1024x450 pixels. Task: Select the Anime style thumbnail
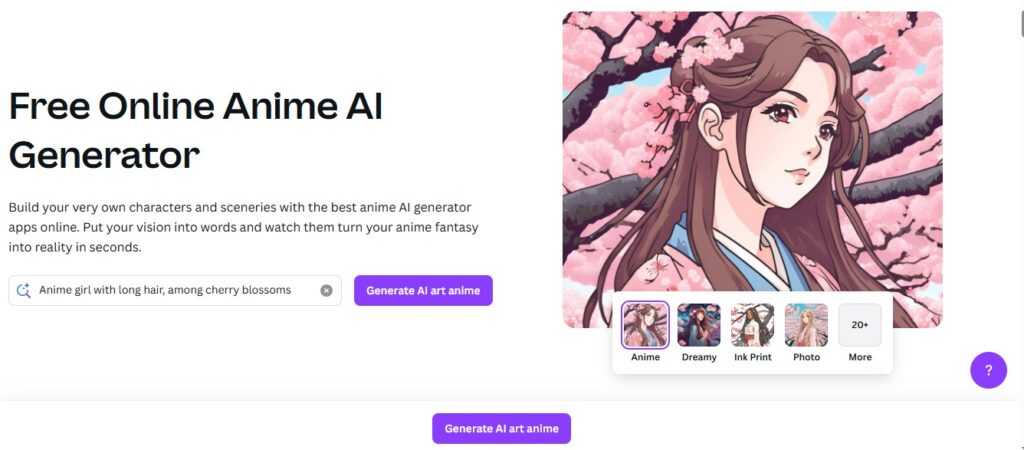pyautogui.click(x=645, y=325)
